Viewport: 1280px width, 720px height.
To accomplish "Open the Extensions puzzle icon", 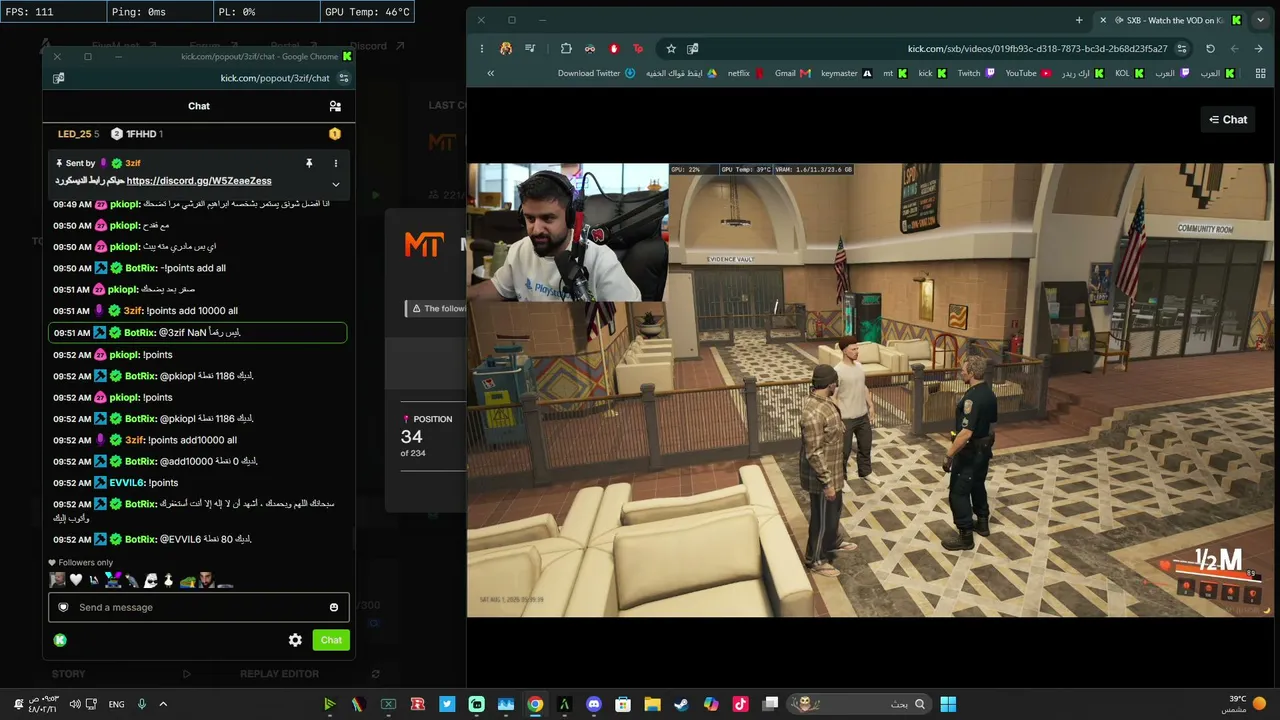I will tap(566, 48).
